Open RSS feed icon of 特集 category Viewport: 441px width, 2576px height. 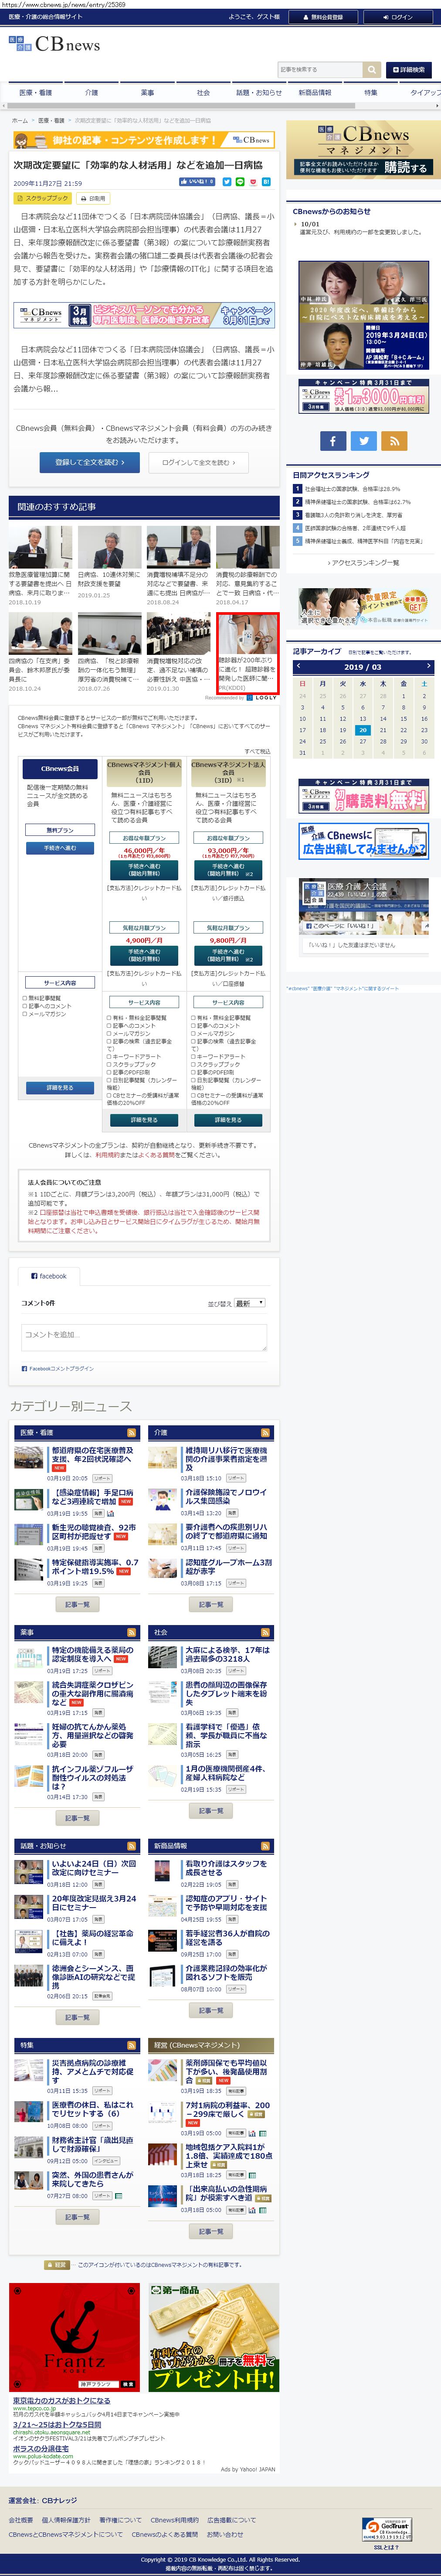click(x=131, y=2045)
